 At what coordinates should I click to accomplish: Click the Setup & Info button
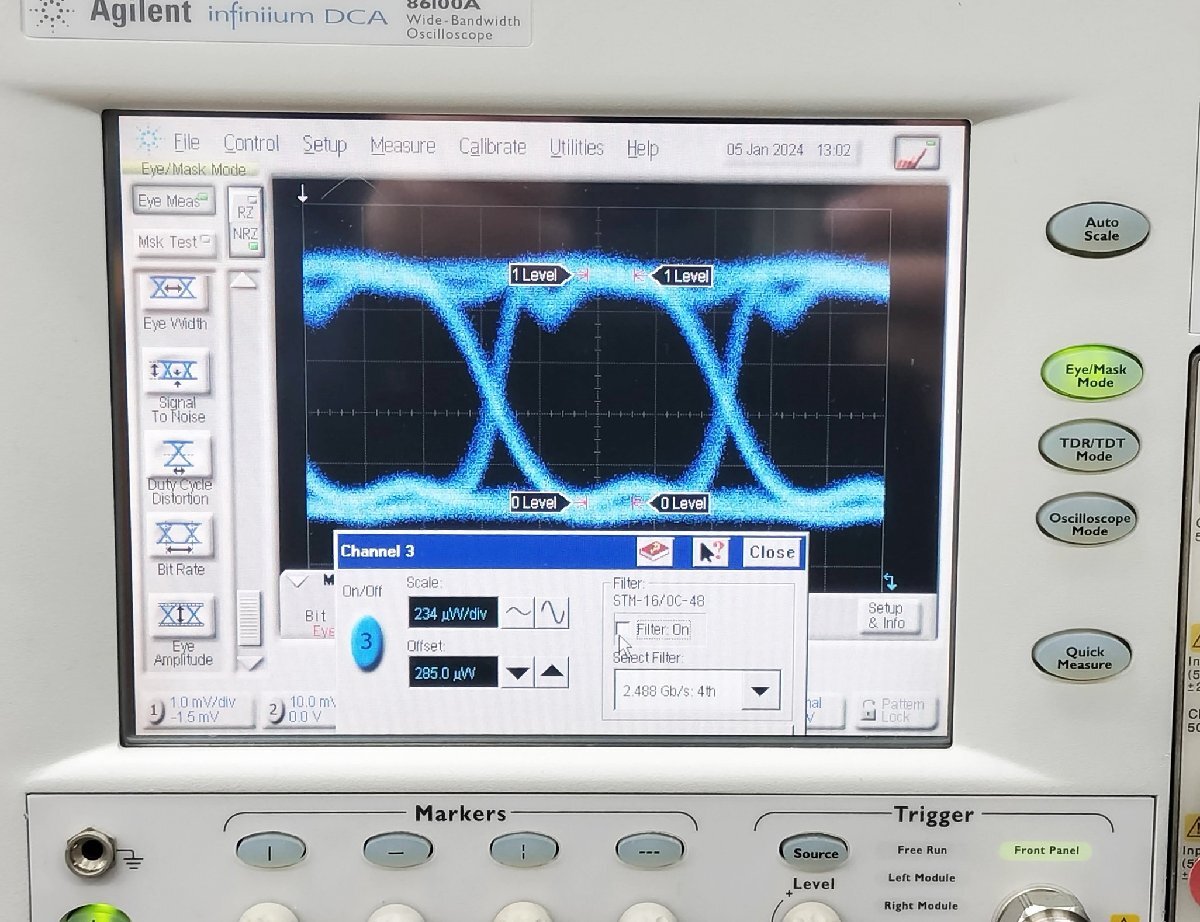[885, 615]
